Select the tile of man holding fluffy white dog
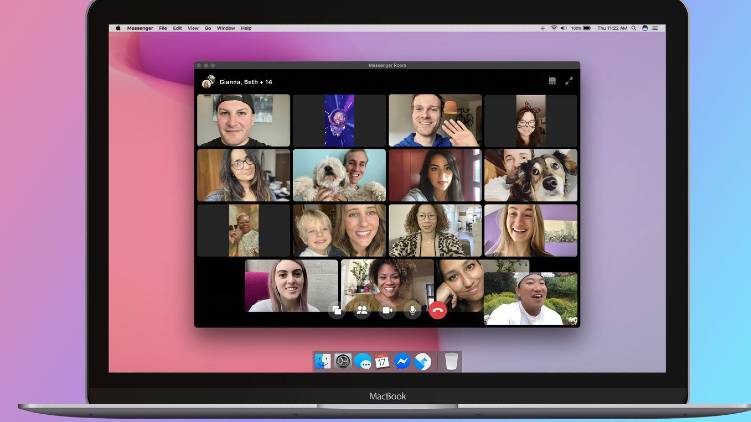This screenshot has height=422, width=751. point(339,175)
